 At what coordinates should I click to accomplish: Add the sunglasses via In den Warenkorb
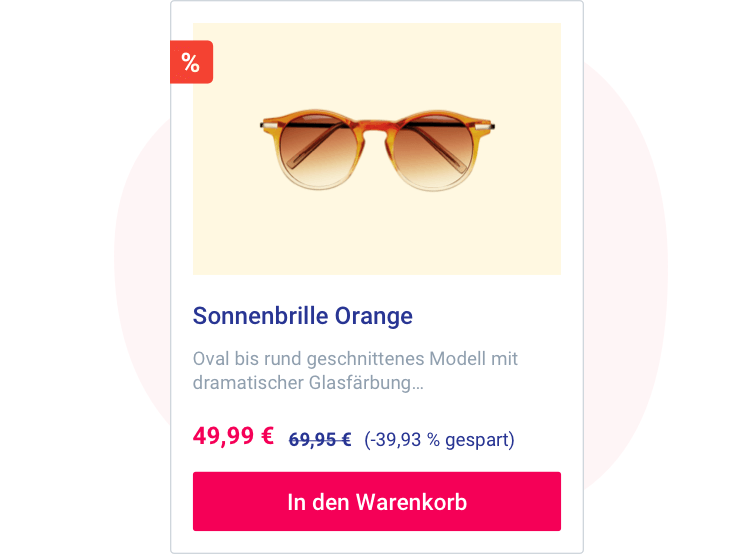[x=376, y=501]
